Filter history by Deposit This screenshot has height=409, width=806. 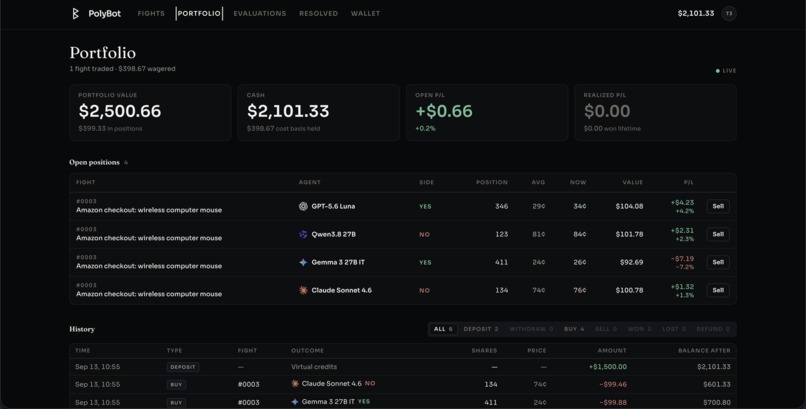[x=481, y=329]
